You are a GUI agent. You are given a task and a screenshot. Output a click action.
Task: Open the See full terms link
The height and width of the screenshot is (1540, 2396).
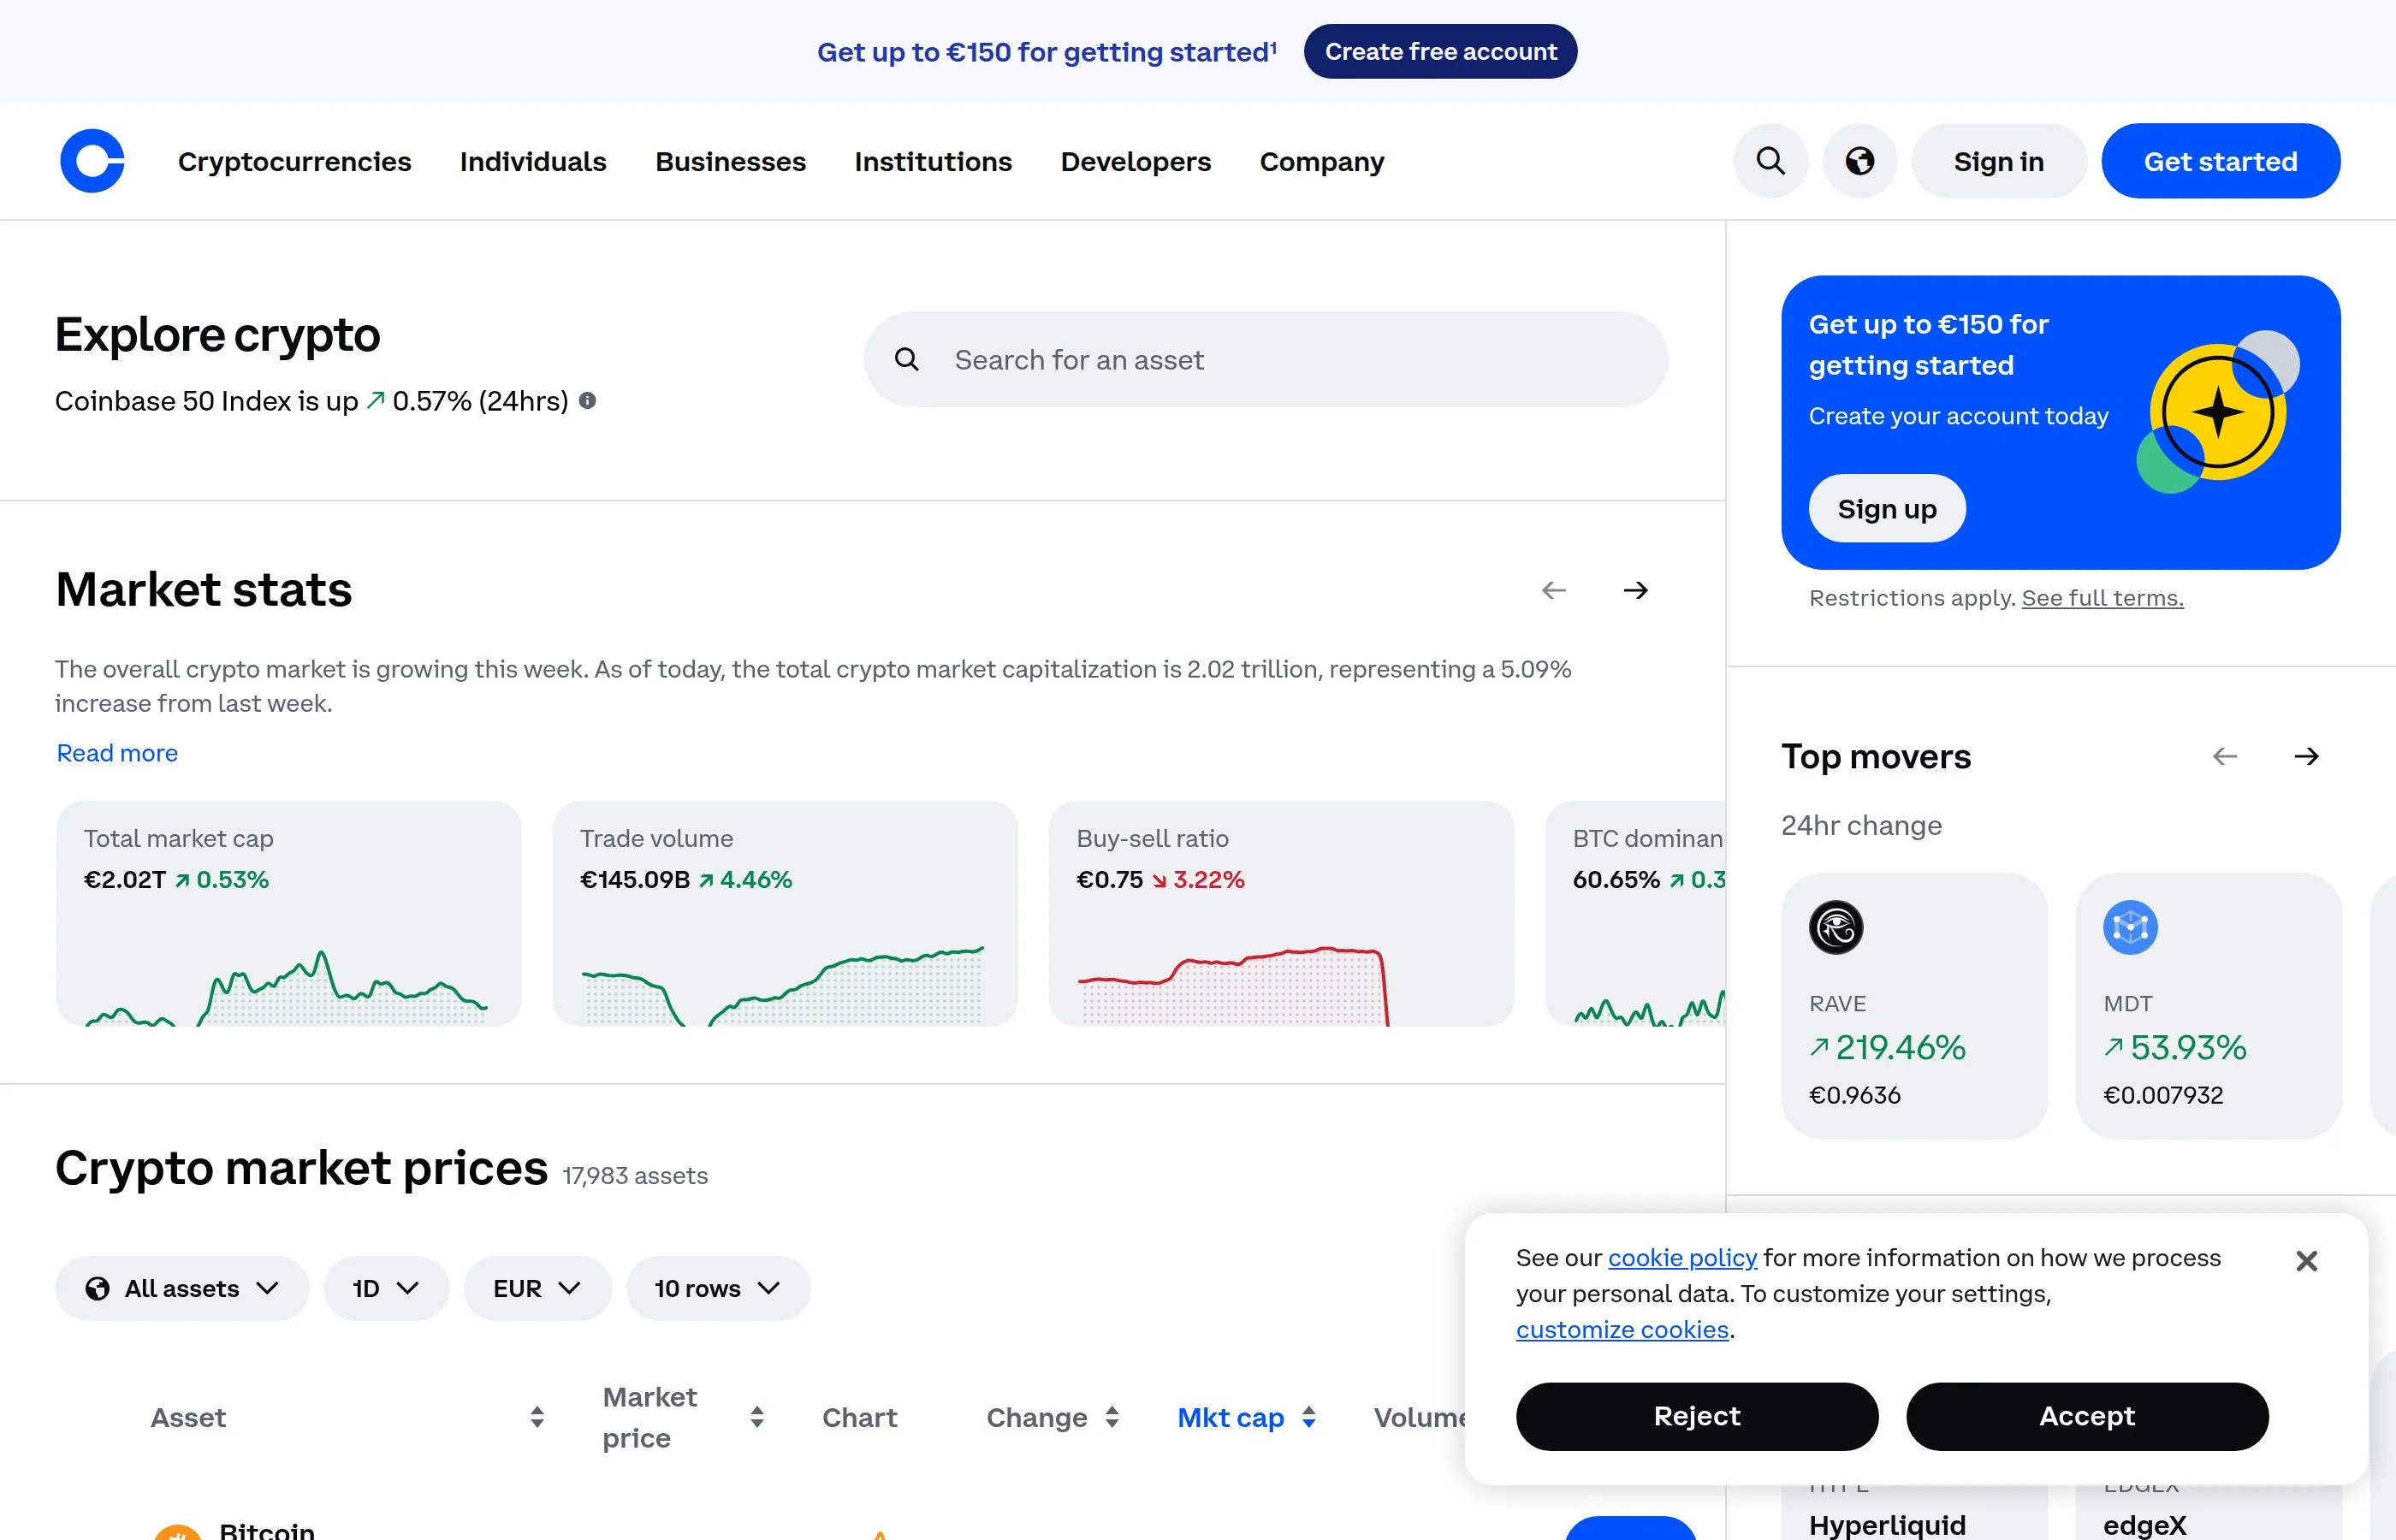pyautogui.click(x=2102, y=598)
